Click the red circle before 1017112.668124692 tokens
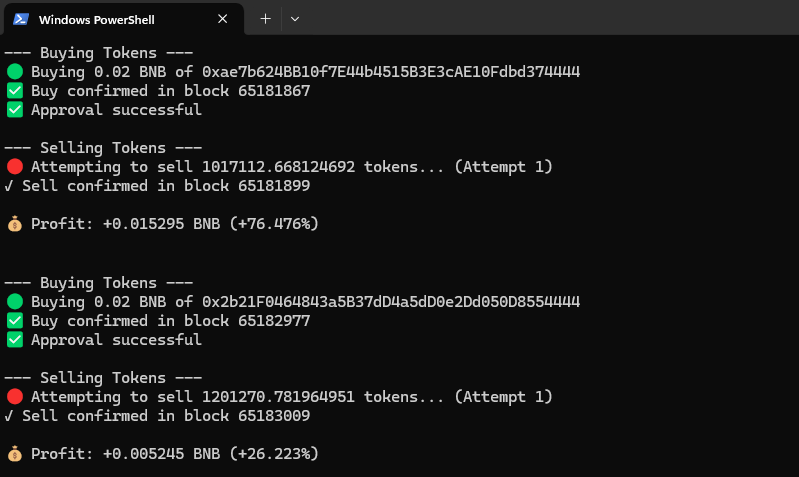The height and width of the screenshot is (477, 799). [x=15, y=167]
